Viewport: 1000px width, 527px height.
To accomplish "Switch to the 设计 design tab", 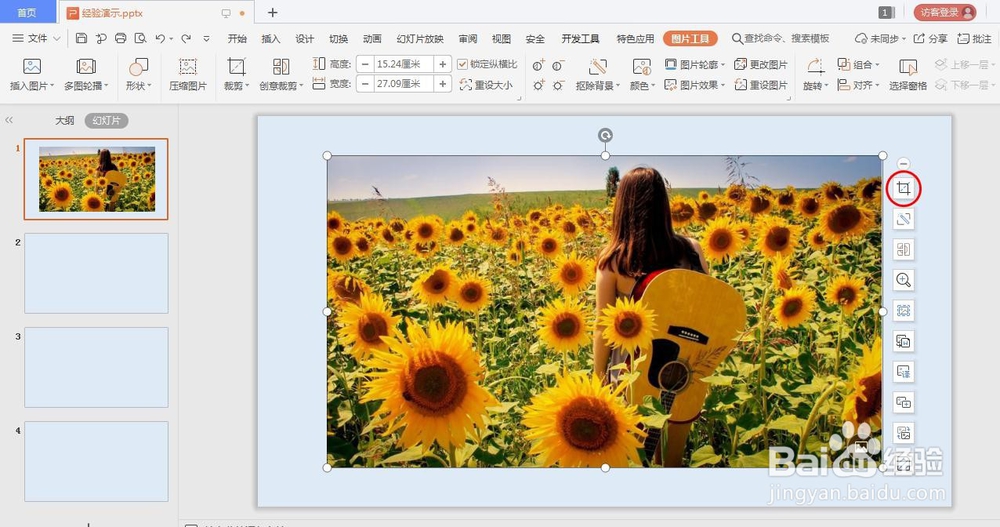I will click(x=305, y=38).
